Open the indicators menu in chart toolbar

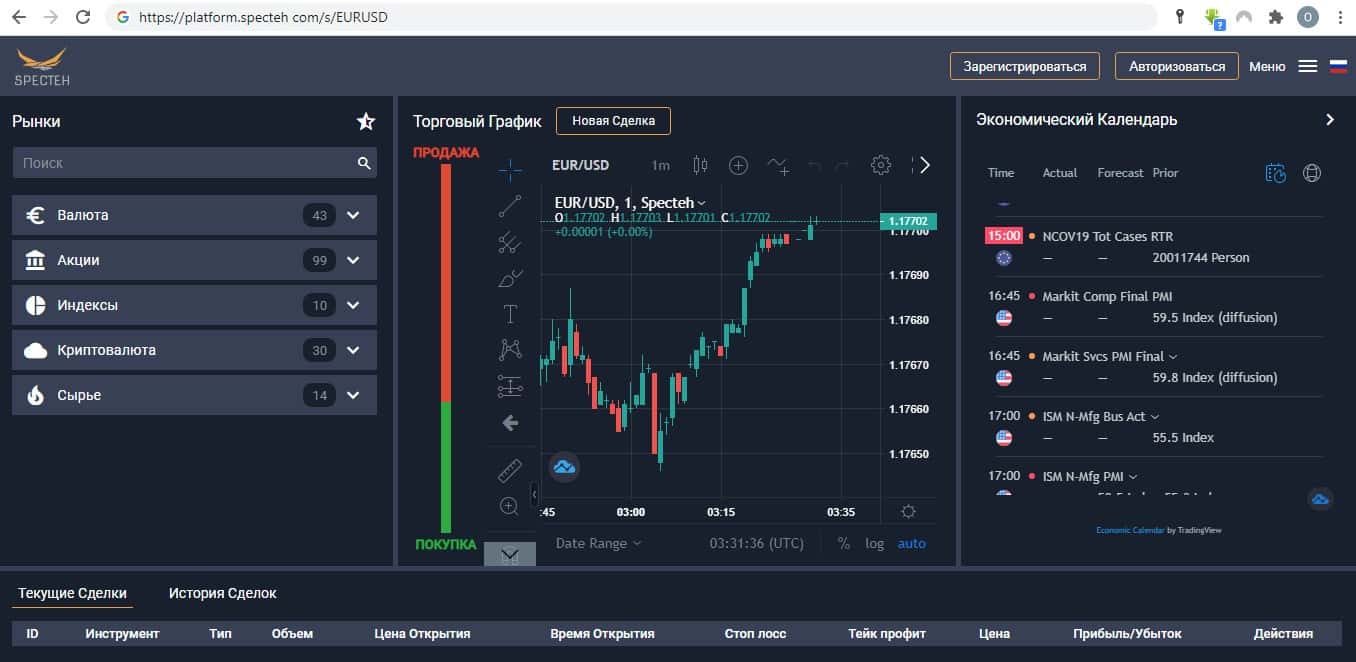(778, 165)
